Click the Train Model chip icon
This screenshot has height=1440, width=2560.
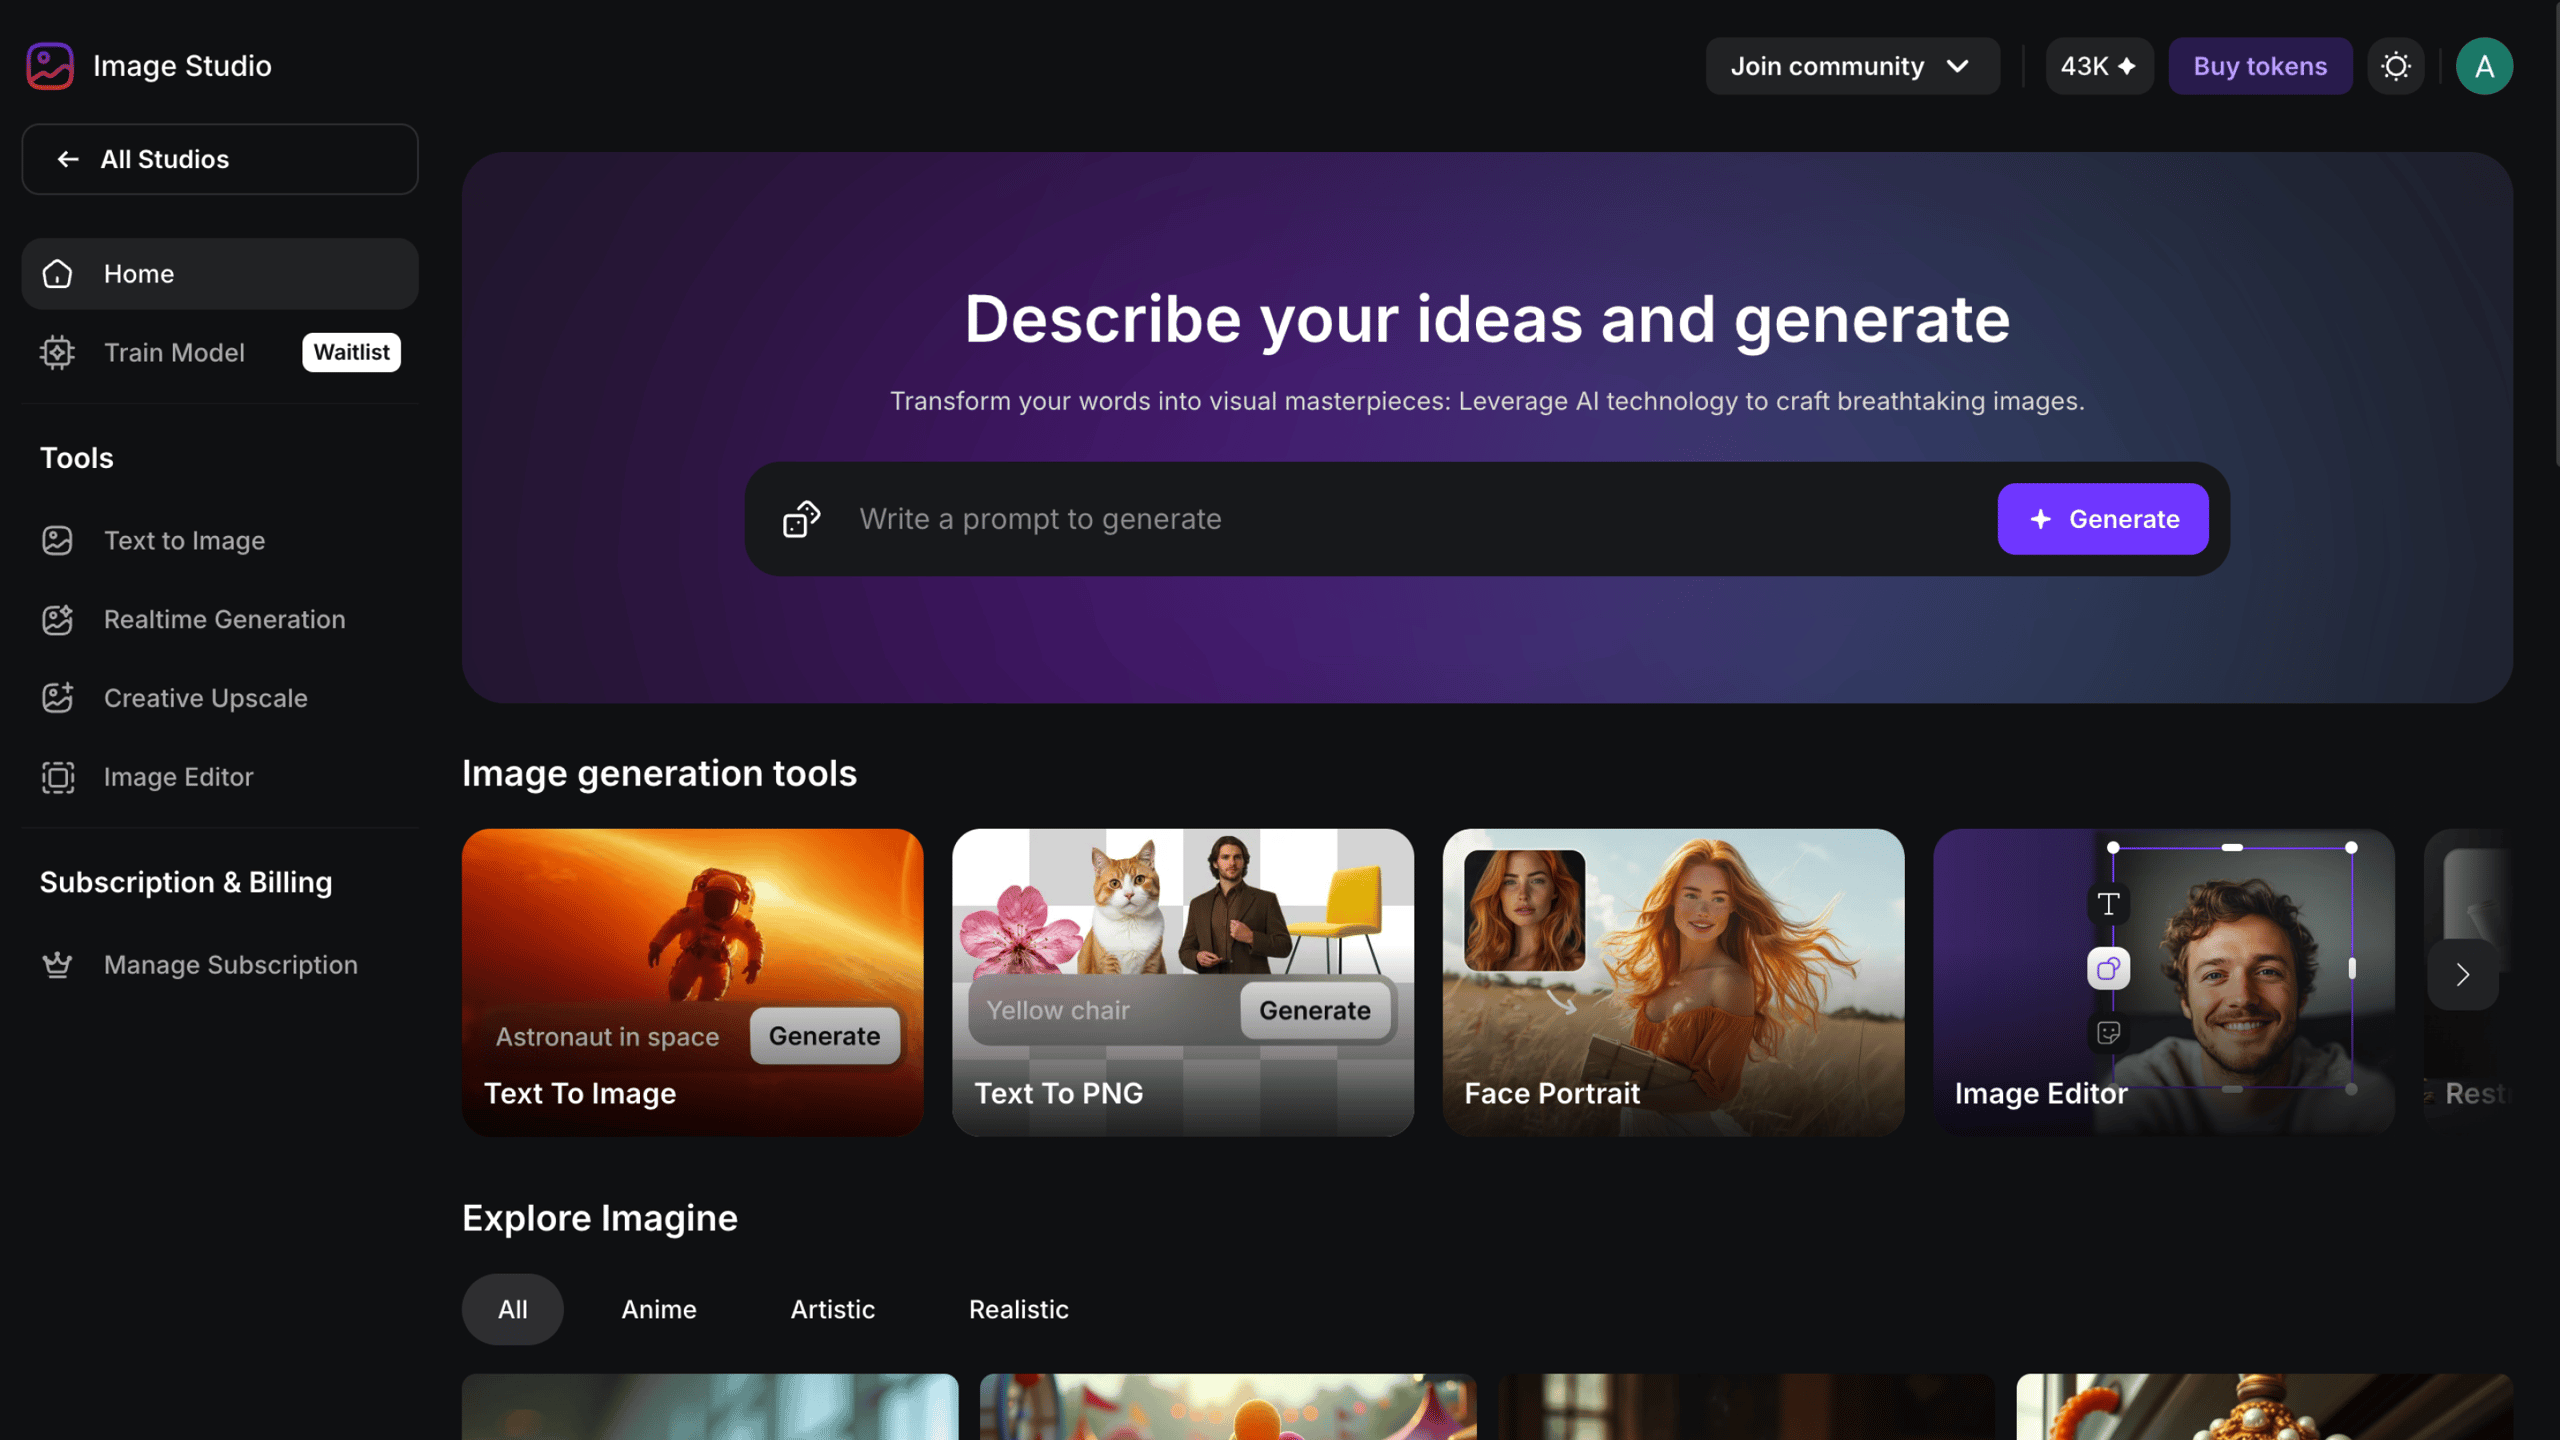[x=57, y=352]
